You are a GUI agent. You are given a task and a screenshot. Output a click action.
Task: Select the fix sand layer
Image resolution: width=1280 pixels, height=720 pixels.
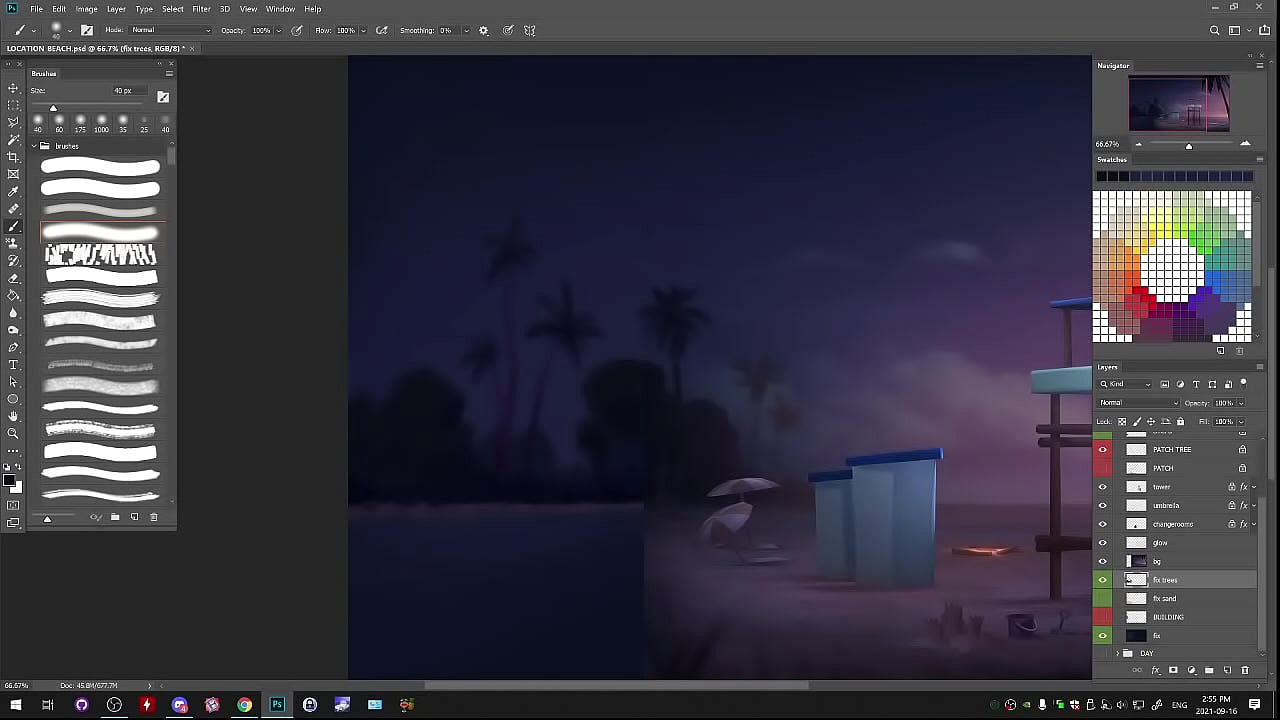1190,599
